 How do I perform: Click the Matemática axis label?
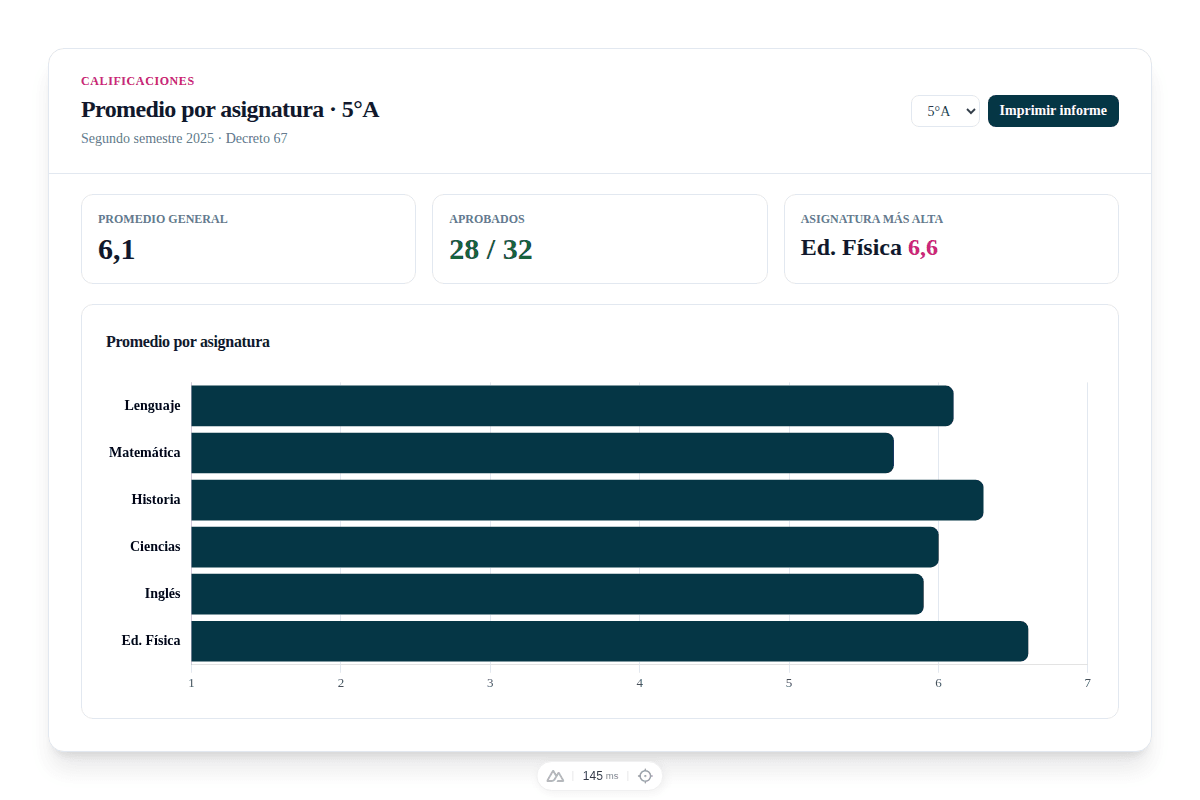[145, 453]
